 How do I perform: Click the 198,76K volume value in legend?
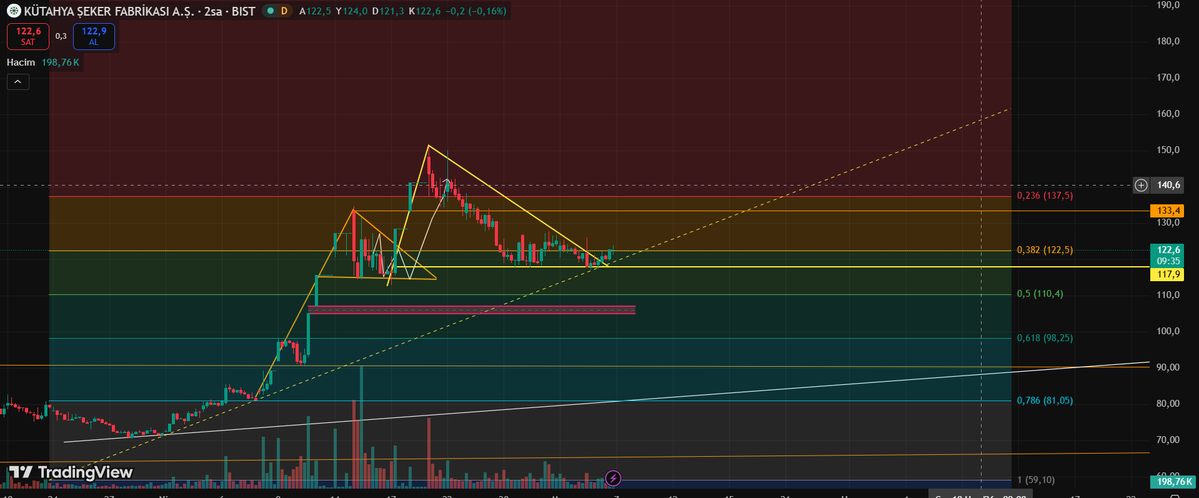[x=60, y=62]
